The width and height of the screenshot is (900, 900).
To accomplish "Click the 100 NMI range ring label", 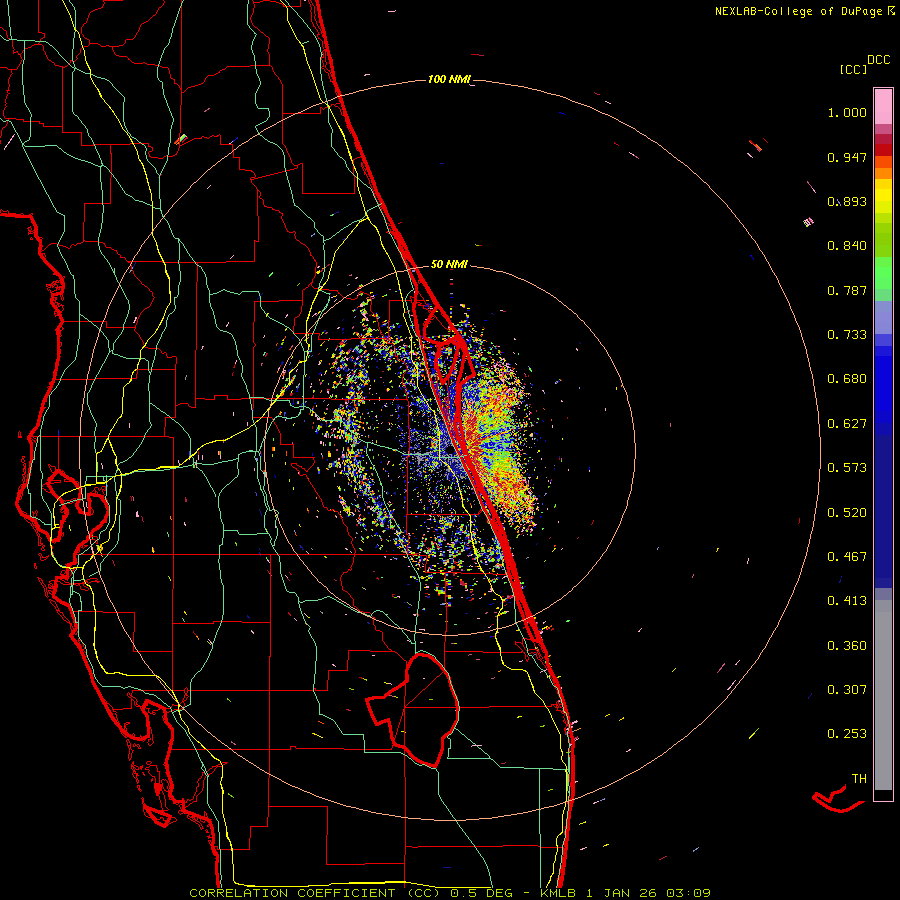I will pos(448,79).
